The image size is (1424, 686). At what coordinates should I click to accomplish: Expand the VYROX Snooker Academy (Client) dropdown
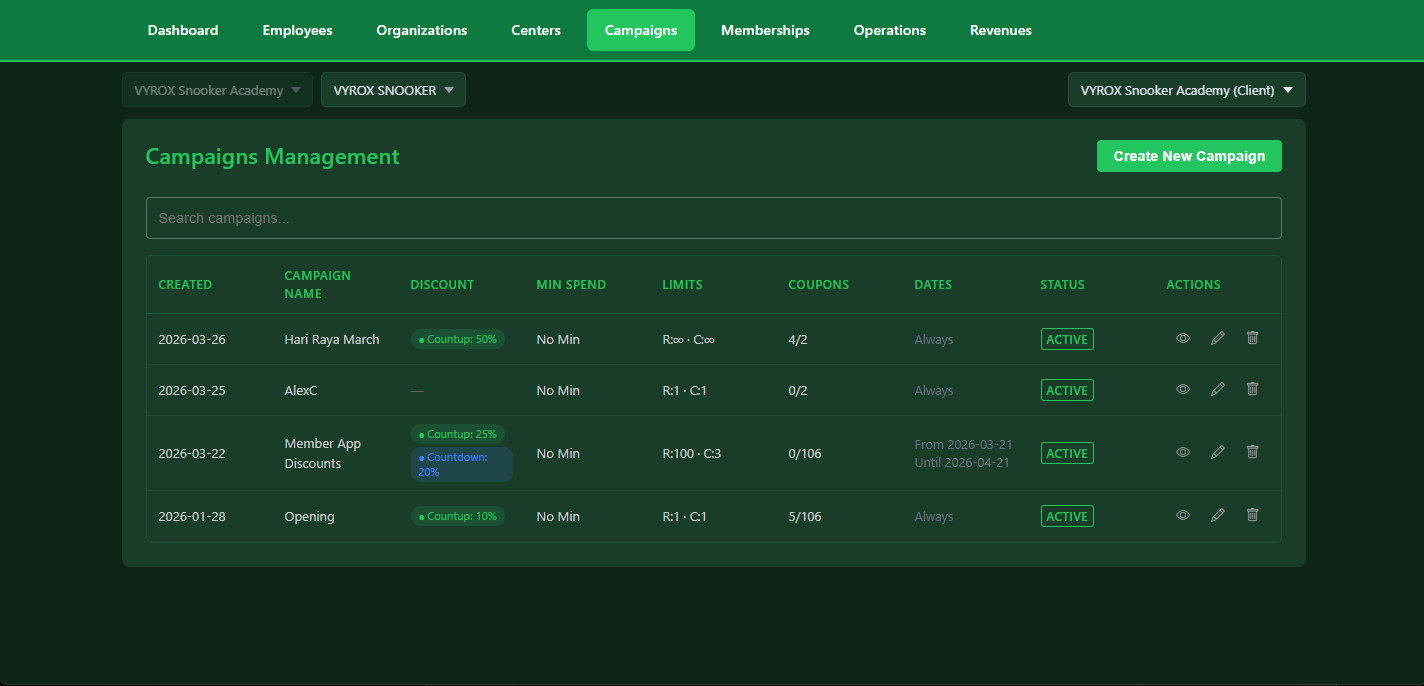pyautogui.click(x=1186, y=89)
